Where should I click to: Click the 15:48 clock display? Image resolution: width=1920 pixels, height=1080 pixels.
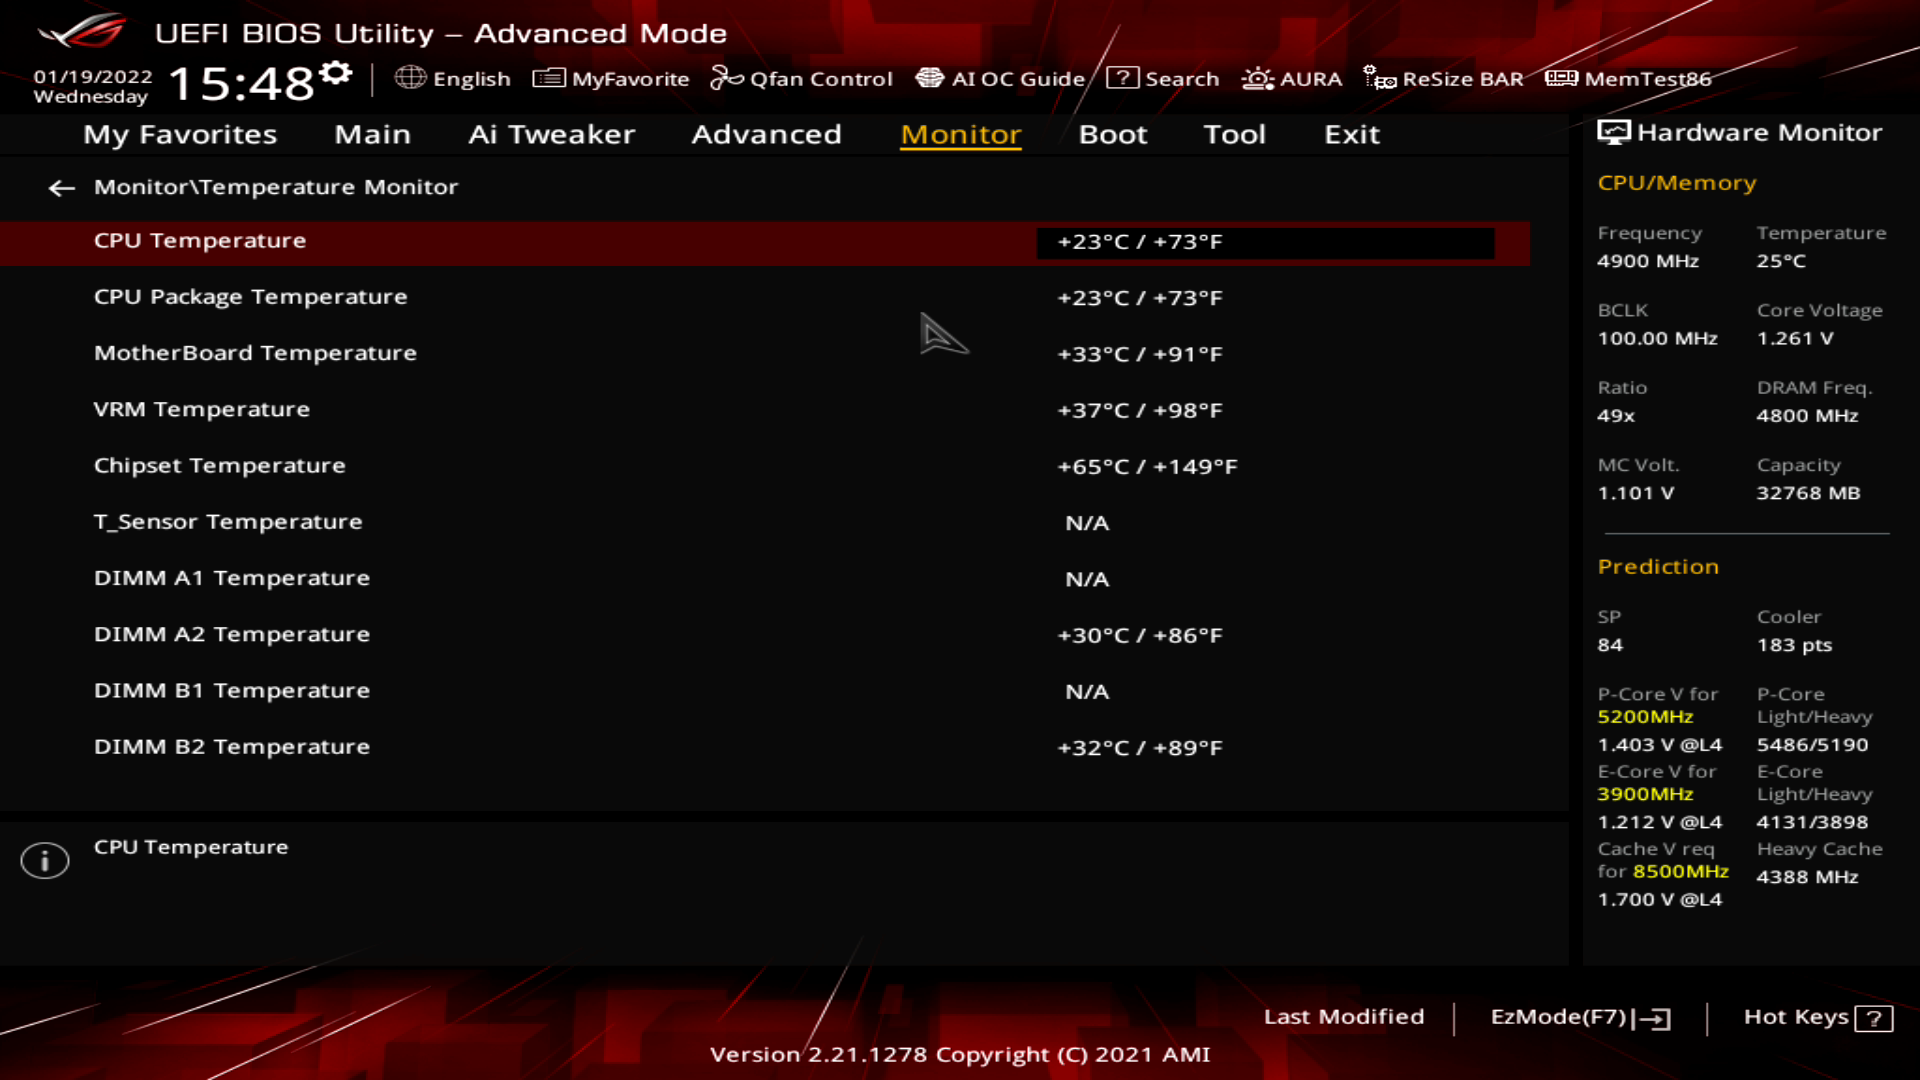click(x=242, y=83)
